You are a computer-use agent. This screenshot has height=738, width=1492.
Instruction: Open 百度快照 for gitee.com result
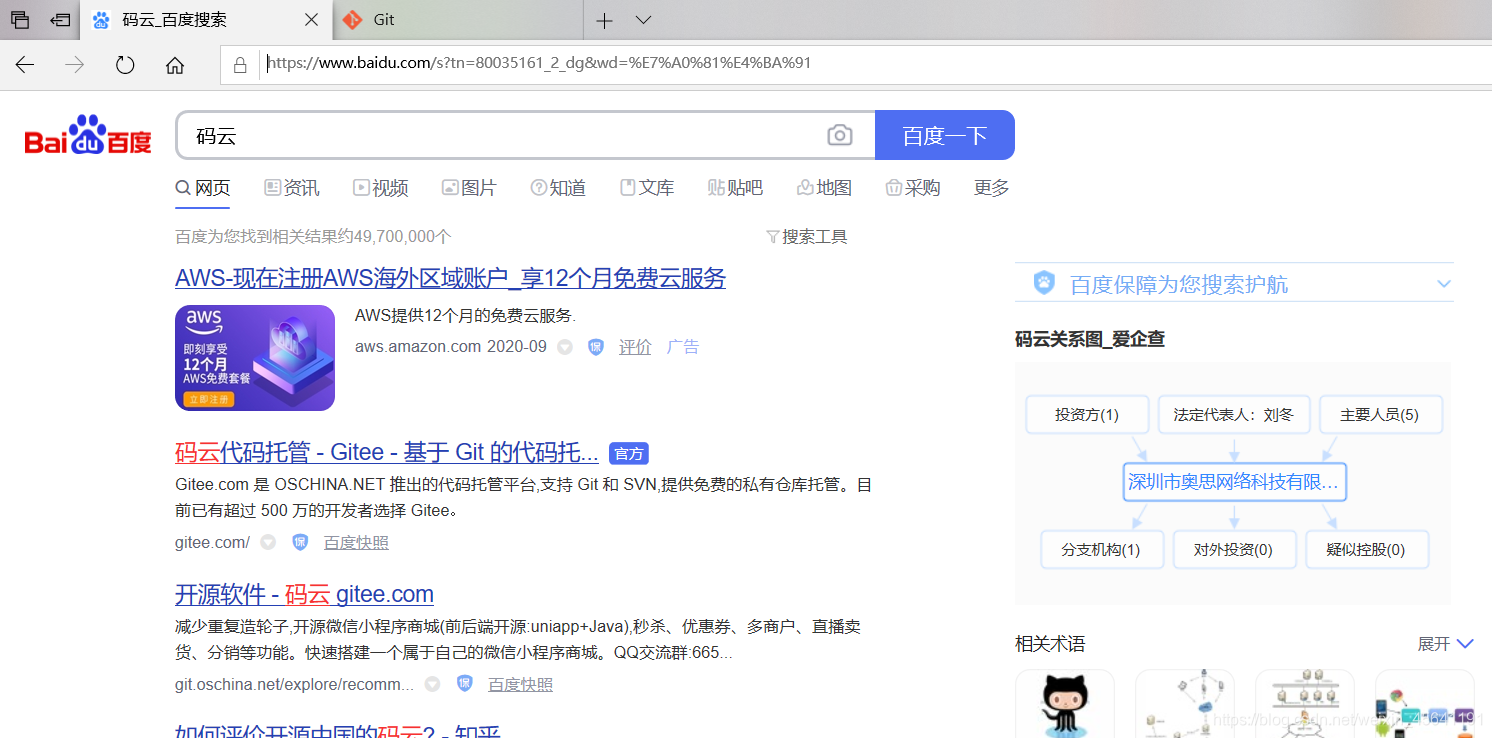click(356, 543)
